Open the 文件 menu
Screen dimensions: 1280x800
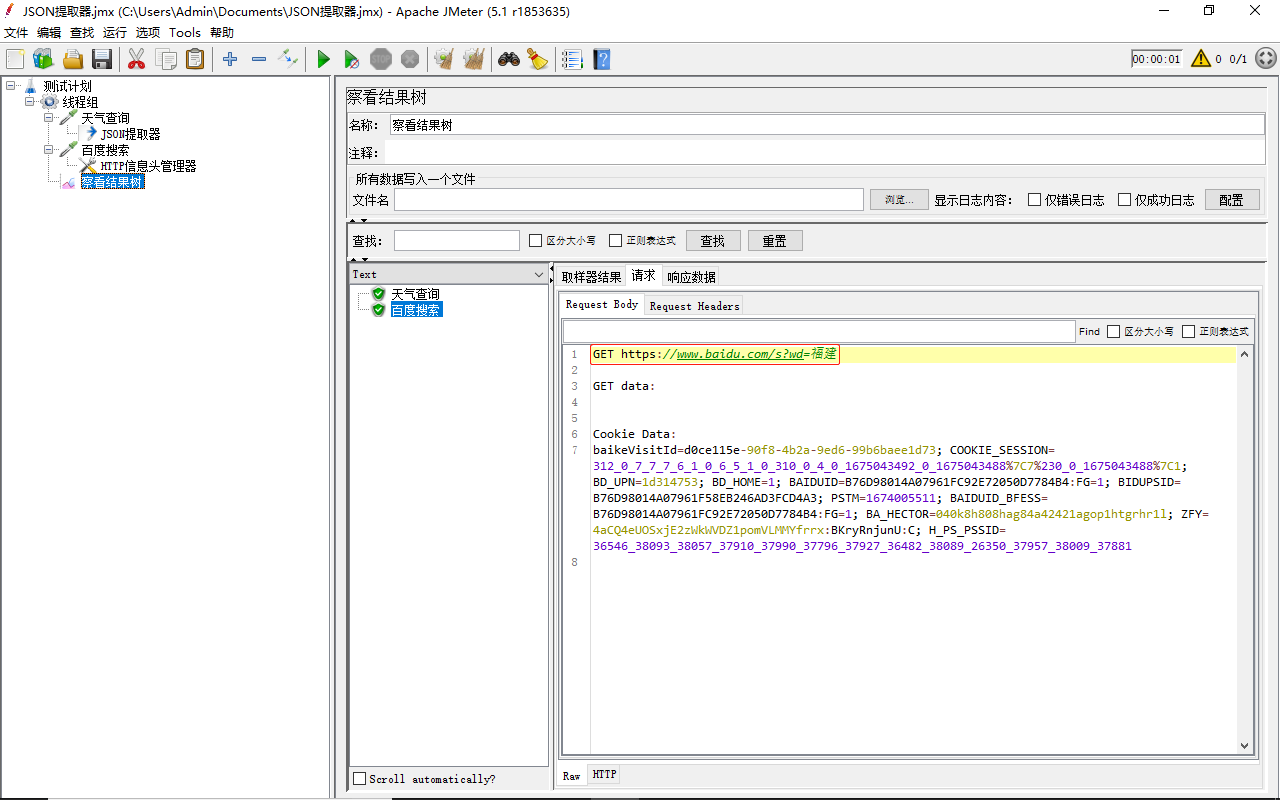coord(16,32)
